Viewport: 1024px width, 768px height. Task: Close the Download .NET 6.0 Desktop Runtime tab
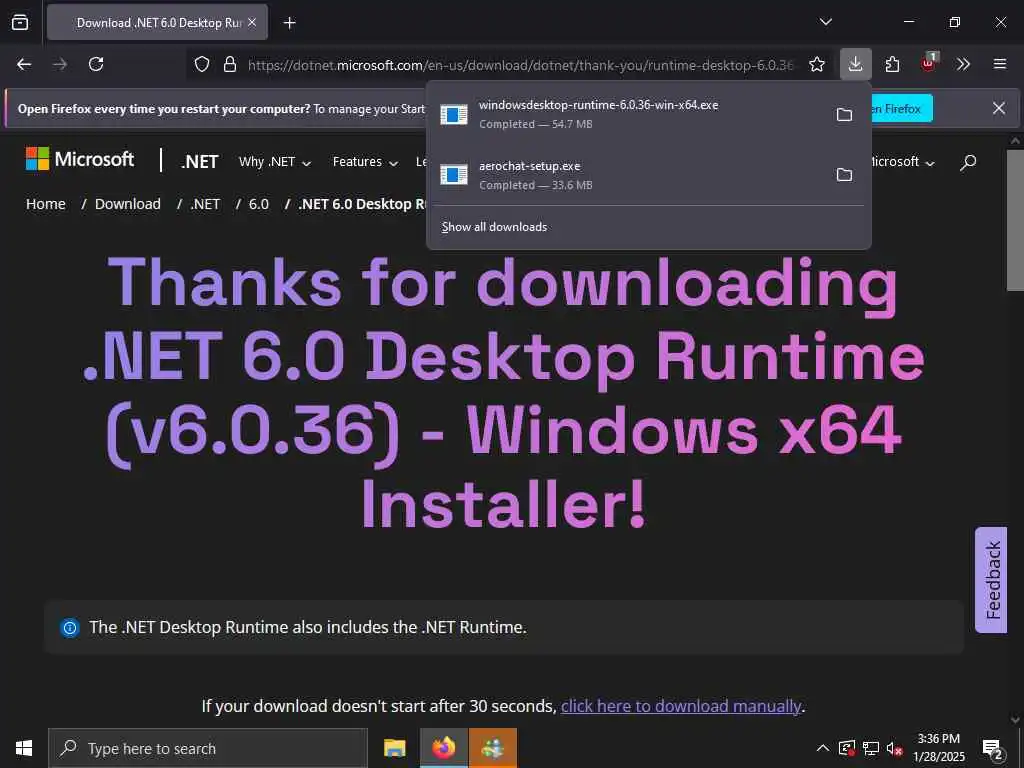pyautogui.click(x=252, y=22)
